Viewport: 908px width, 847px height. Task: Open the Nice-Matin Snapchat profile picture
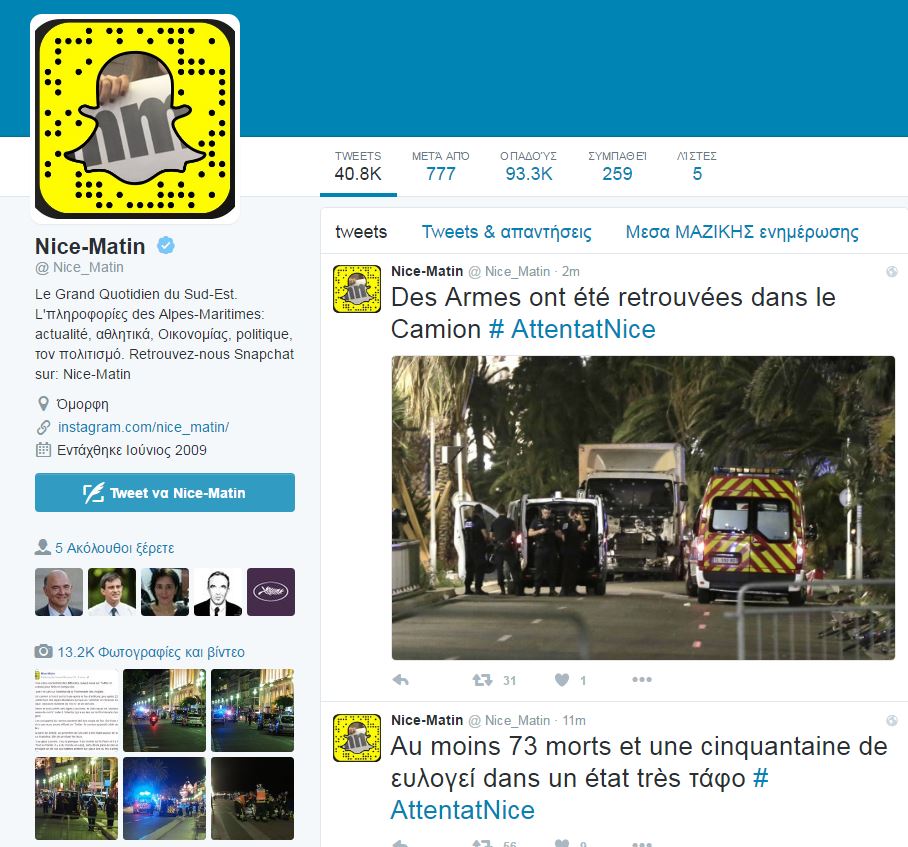[x=135, y=118]
